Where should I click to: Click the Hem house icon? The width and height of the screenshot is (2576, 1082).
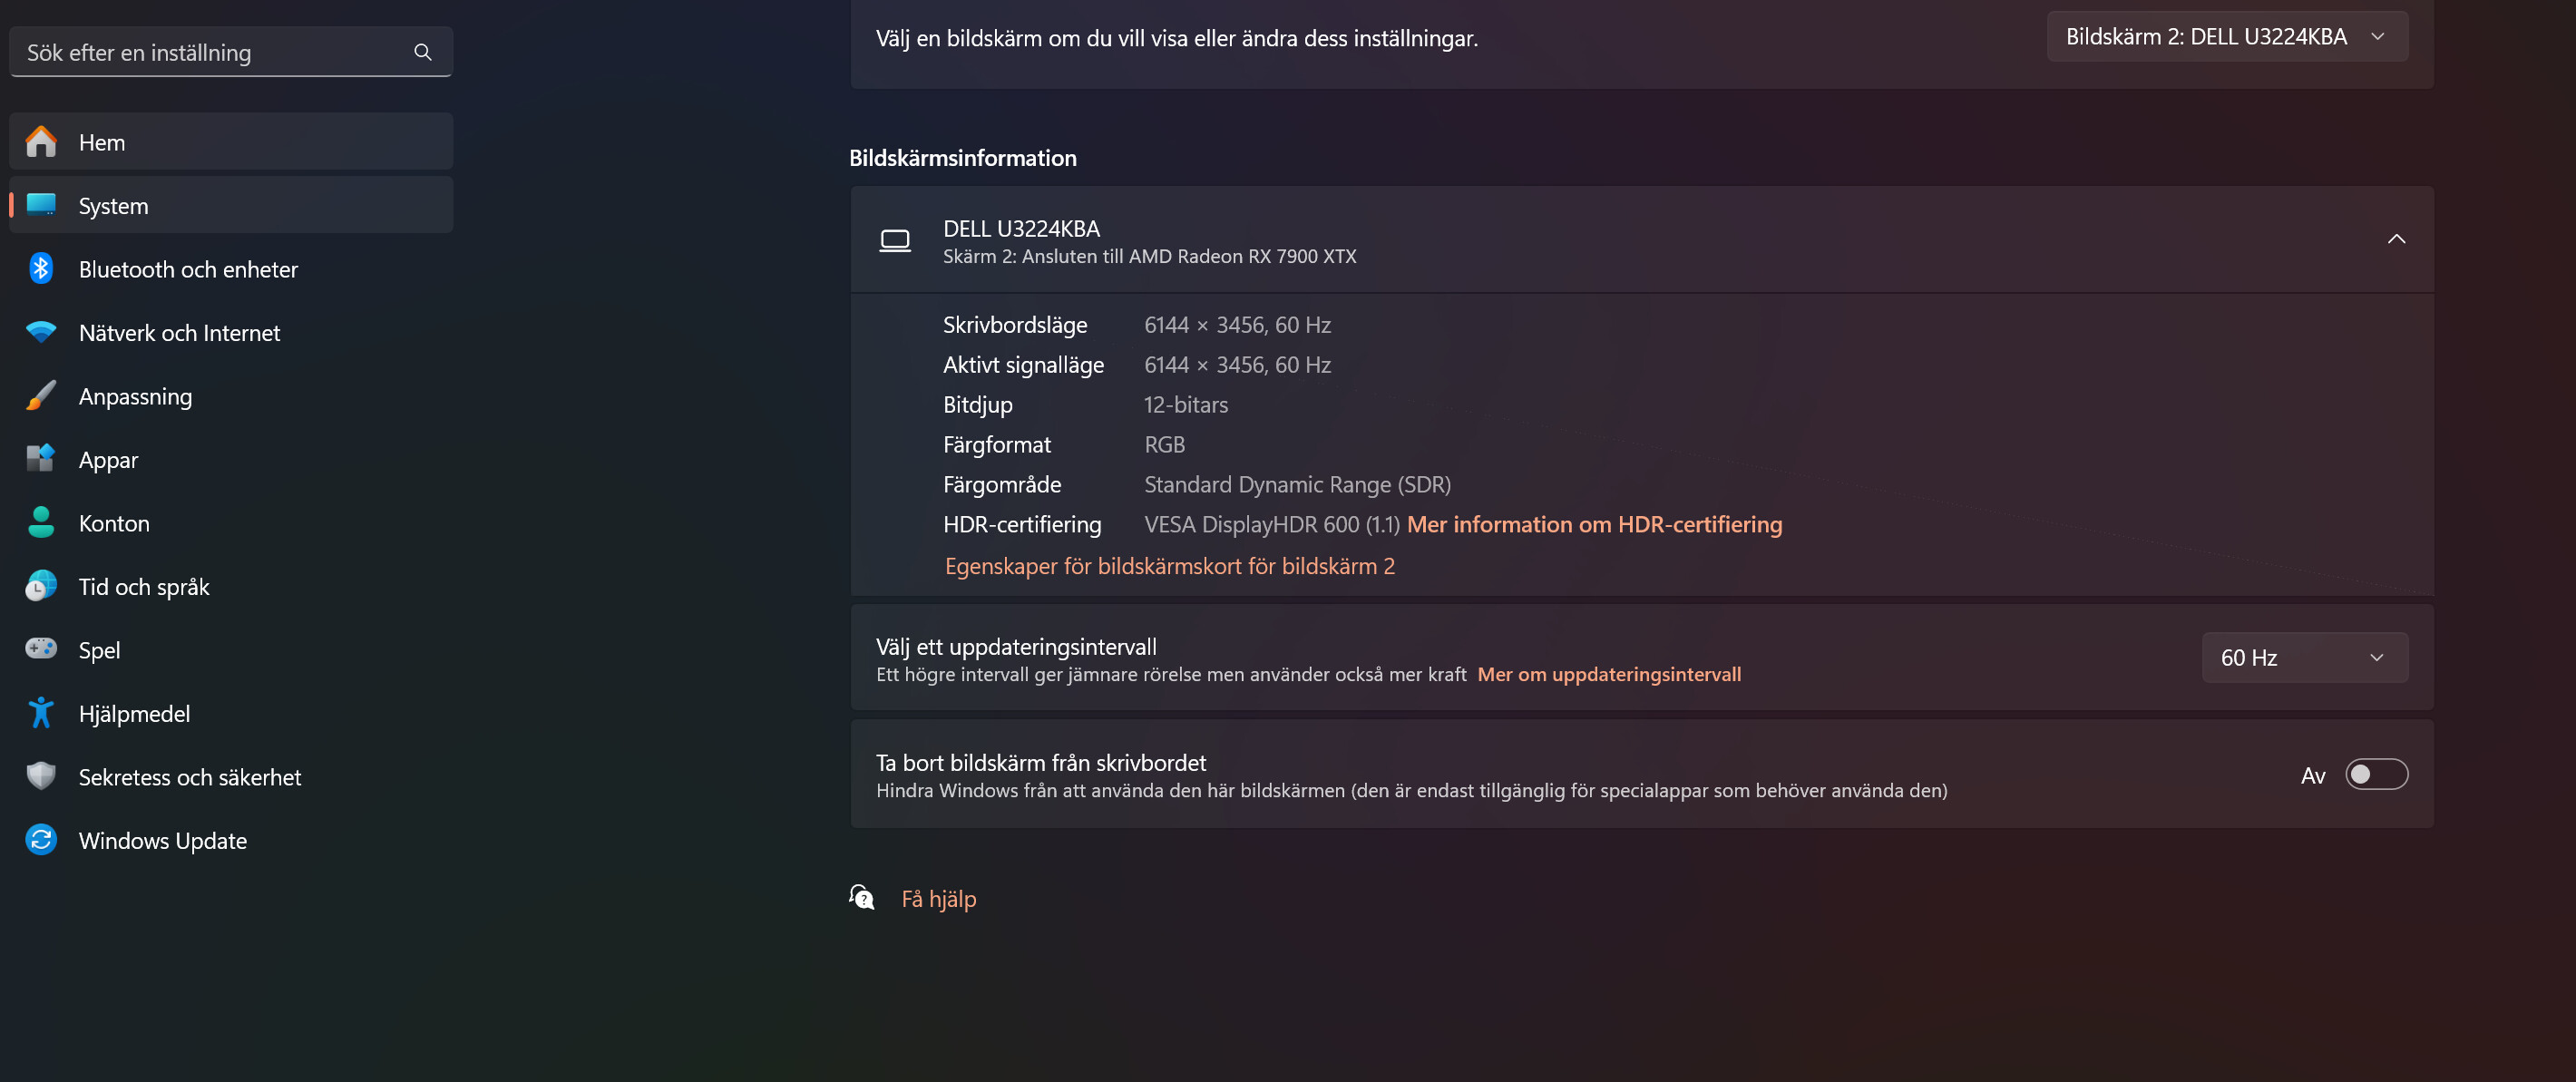pos(41,142)
